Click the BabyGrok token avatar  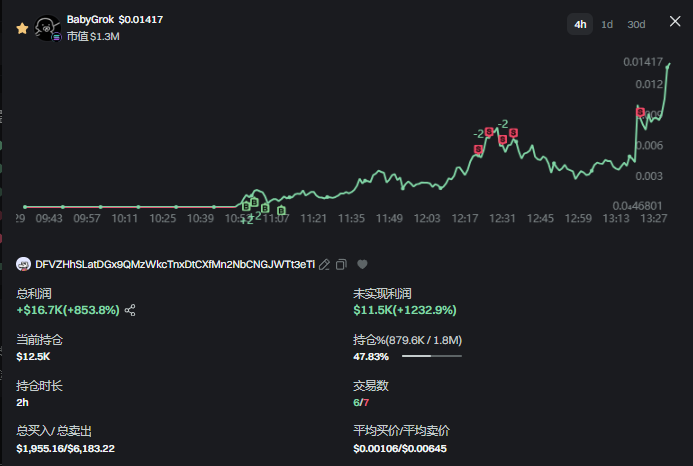coord(47,28)
